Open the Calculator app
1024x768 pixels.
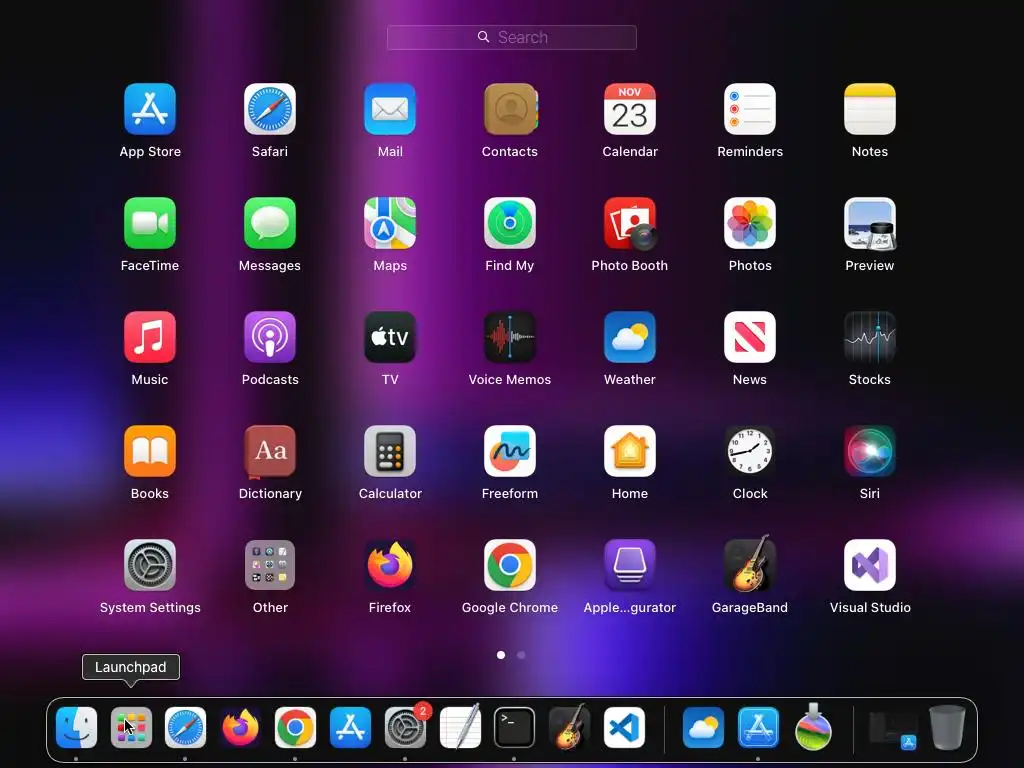[x=390, y=451]
